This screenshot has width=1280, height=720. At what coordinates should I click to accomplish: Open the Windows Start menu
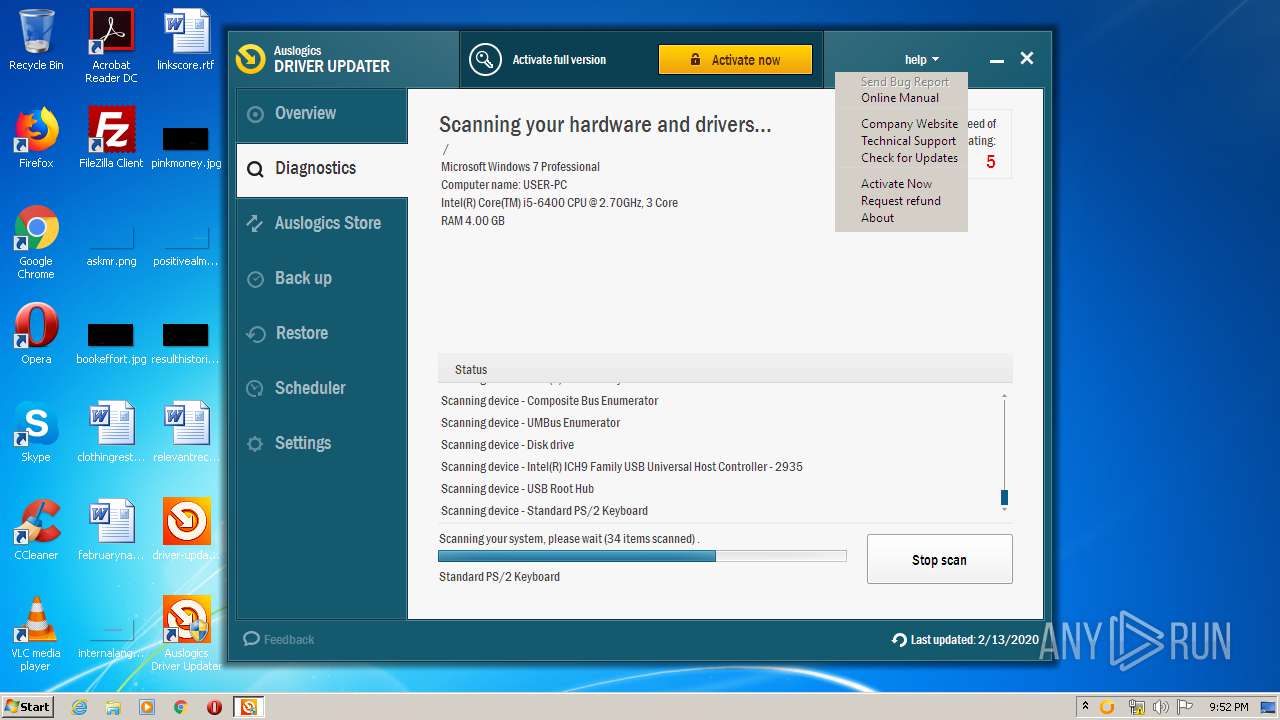28,706
